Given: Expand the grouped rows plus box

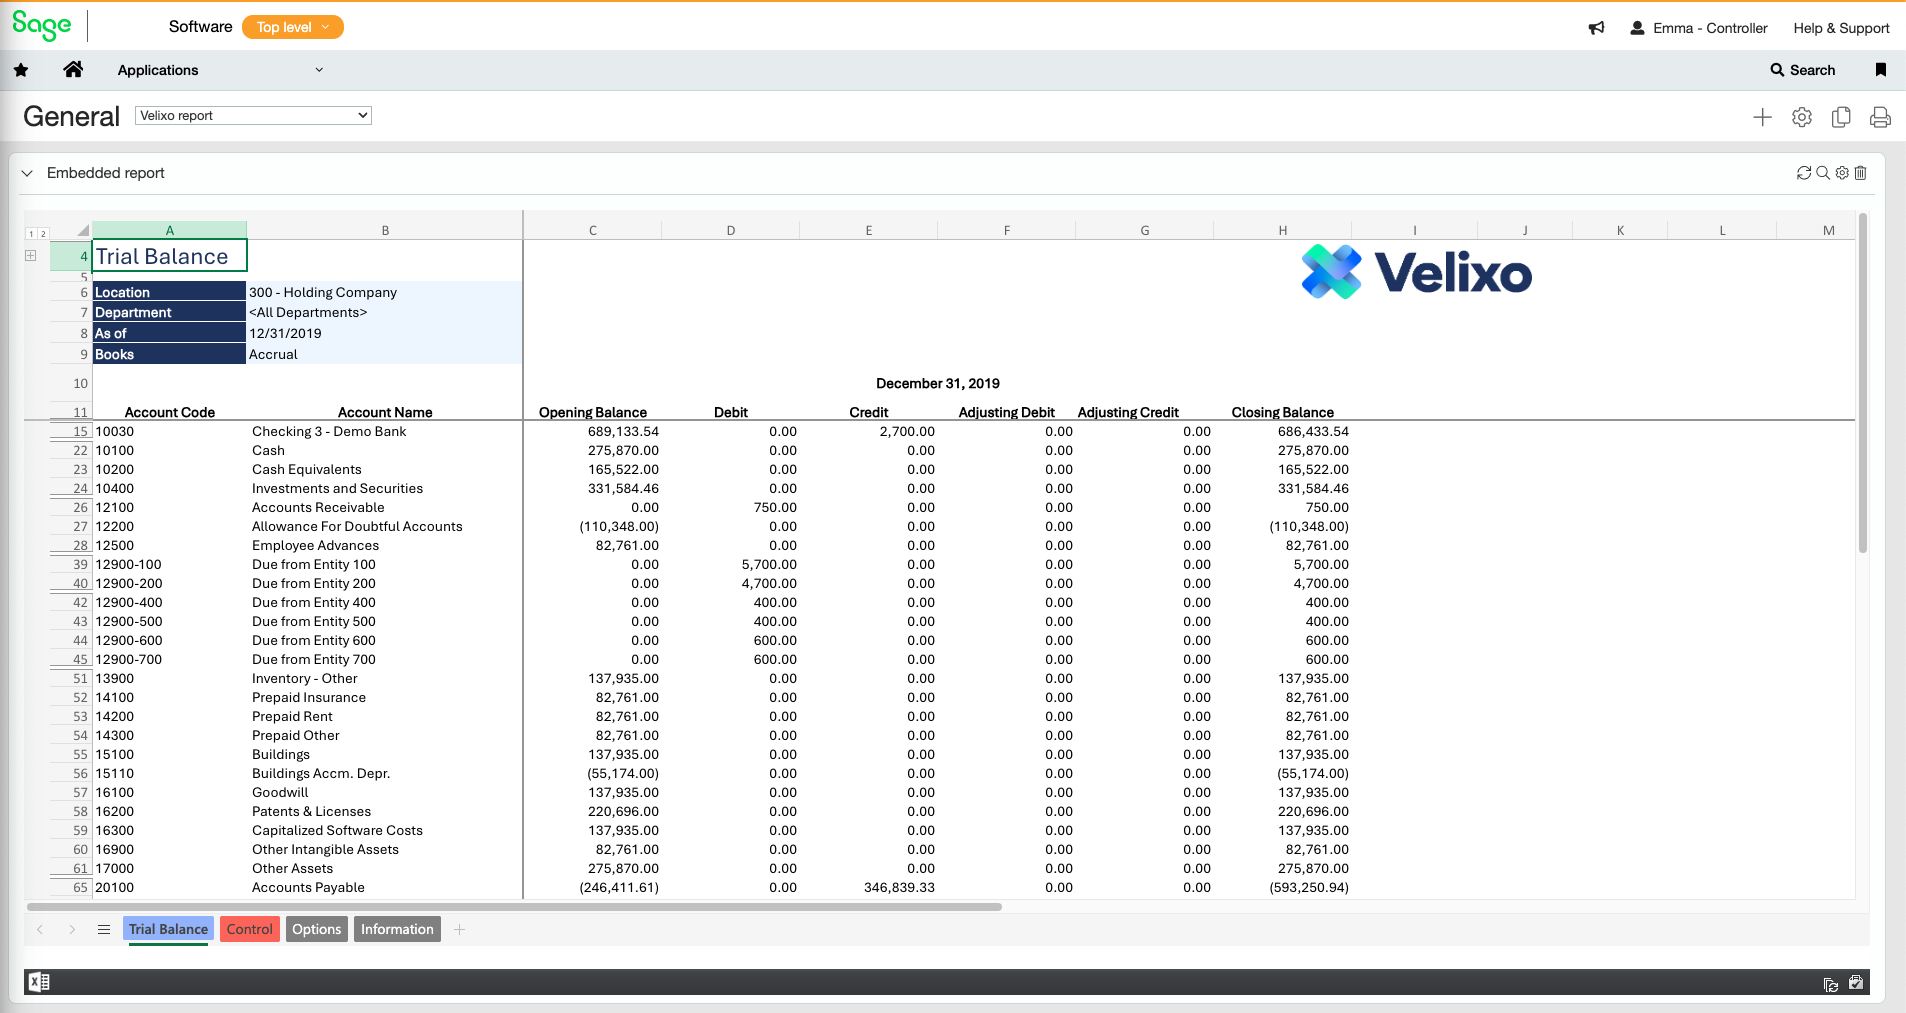Looking at the screenshot, I should pos(31,256).
